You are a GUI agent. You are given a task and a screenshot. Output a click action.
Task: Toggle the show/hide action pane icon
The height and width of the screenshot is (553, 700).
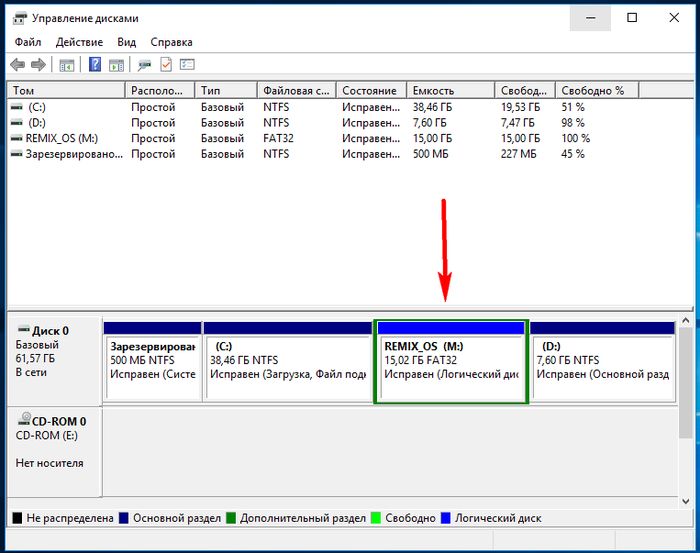point(116,65)
